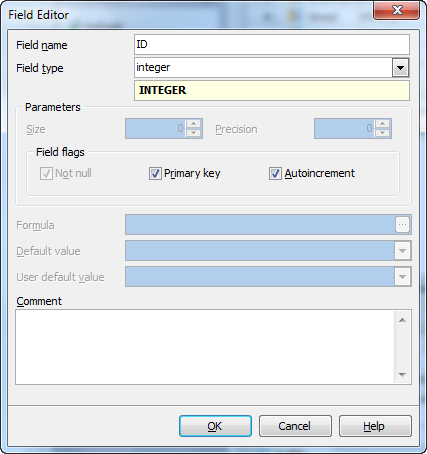This screenshot has height=454, width=427.
Task: Toggle the Not null checkbox
Action: 46,173
